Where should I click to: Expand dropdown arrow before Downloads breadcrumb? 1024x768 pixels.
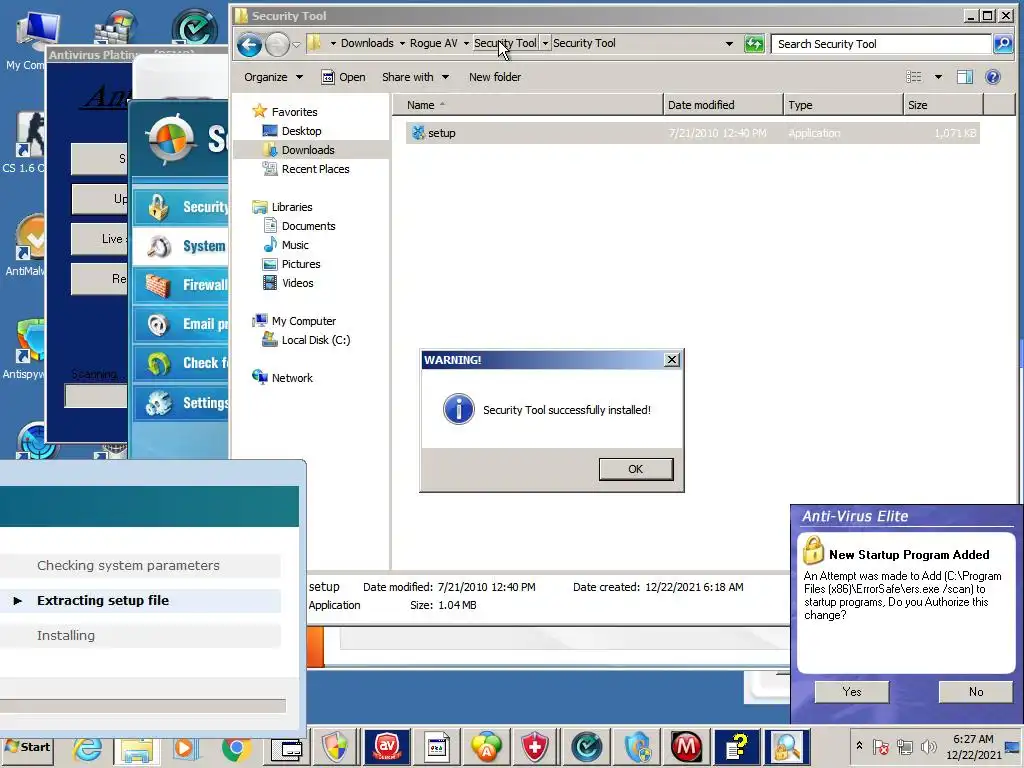click(x=333, y=44)
